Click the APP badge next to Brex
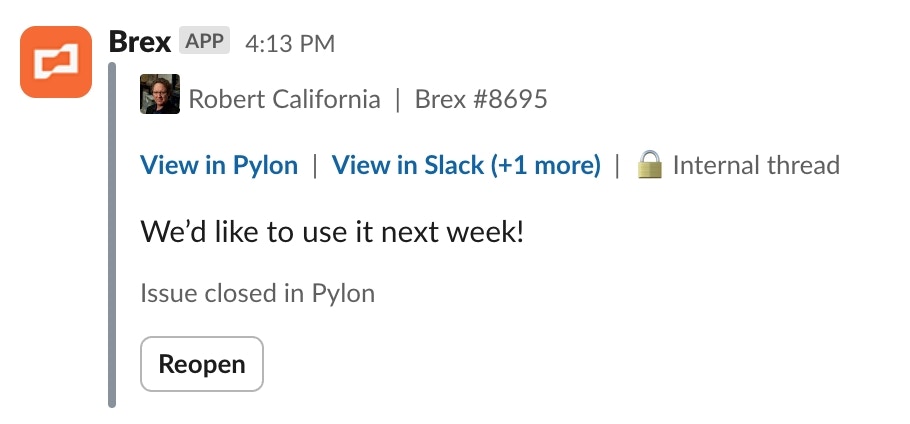This screenshot has width=910, height=424. coord(204,41)
